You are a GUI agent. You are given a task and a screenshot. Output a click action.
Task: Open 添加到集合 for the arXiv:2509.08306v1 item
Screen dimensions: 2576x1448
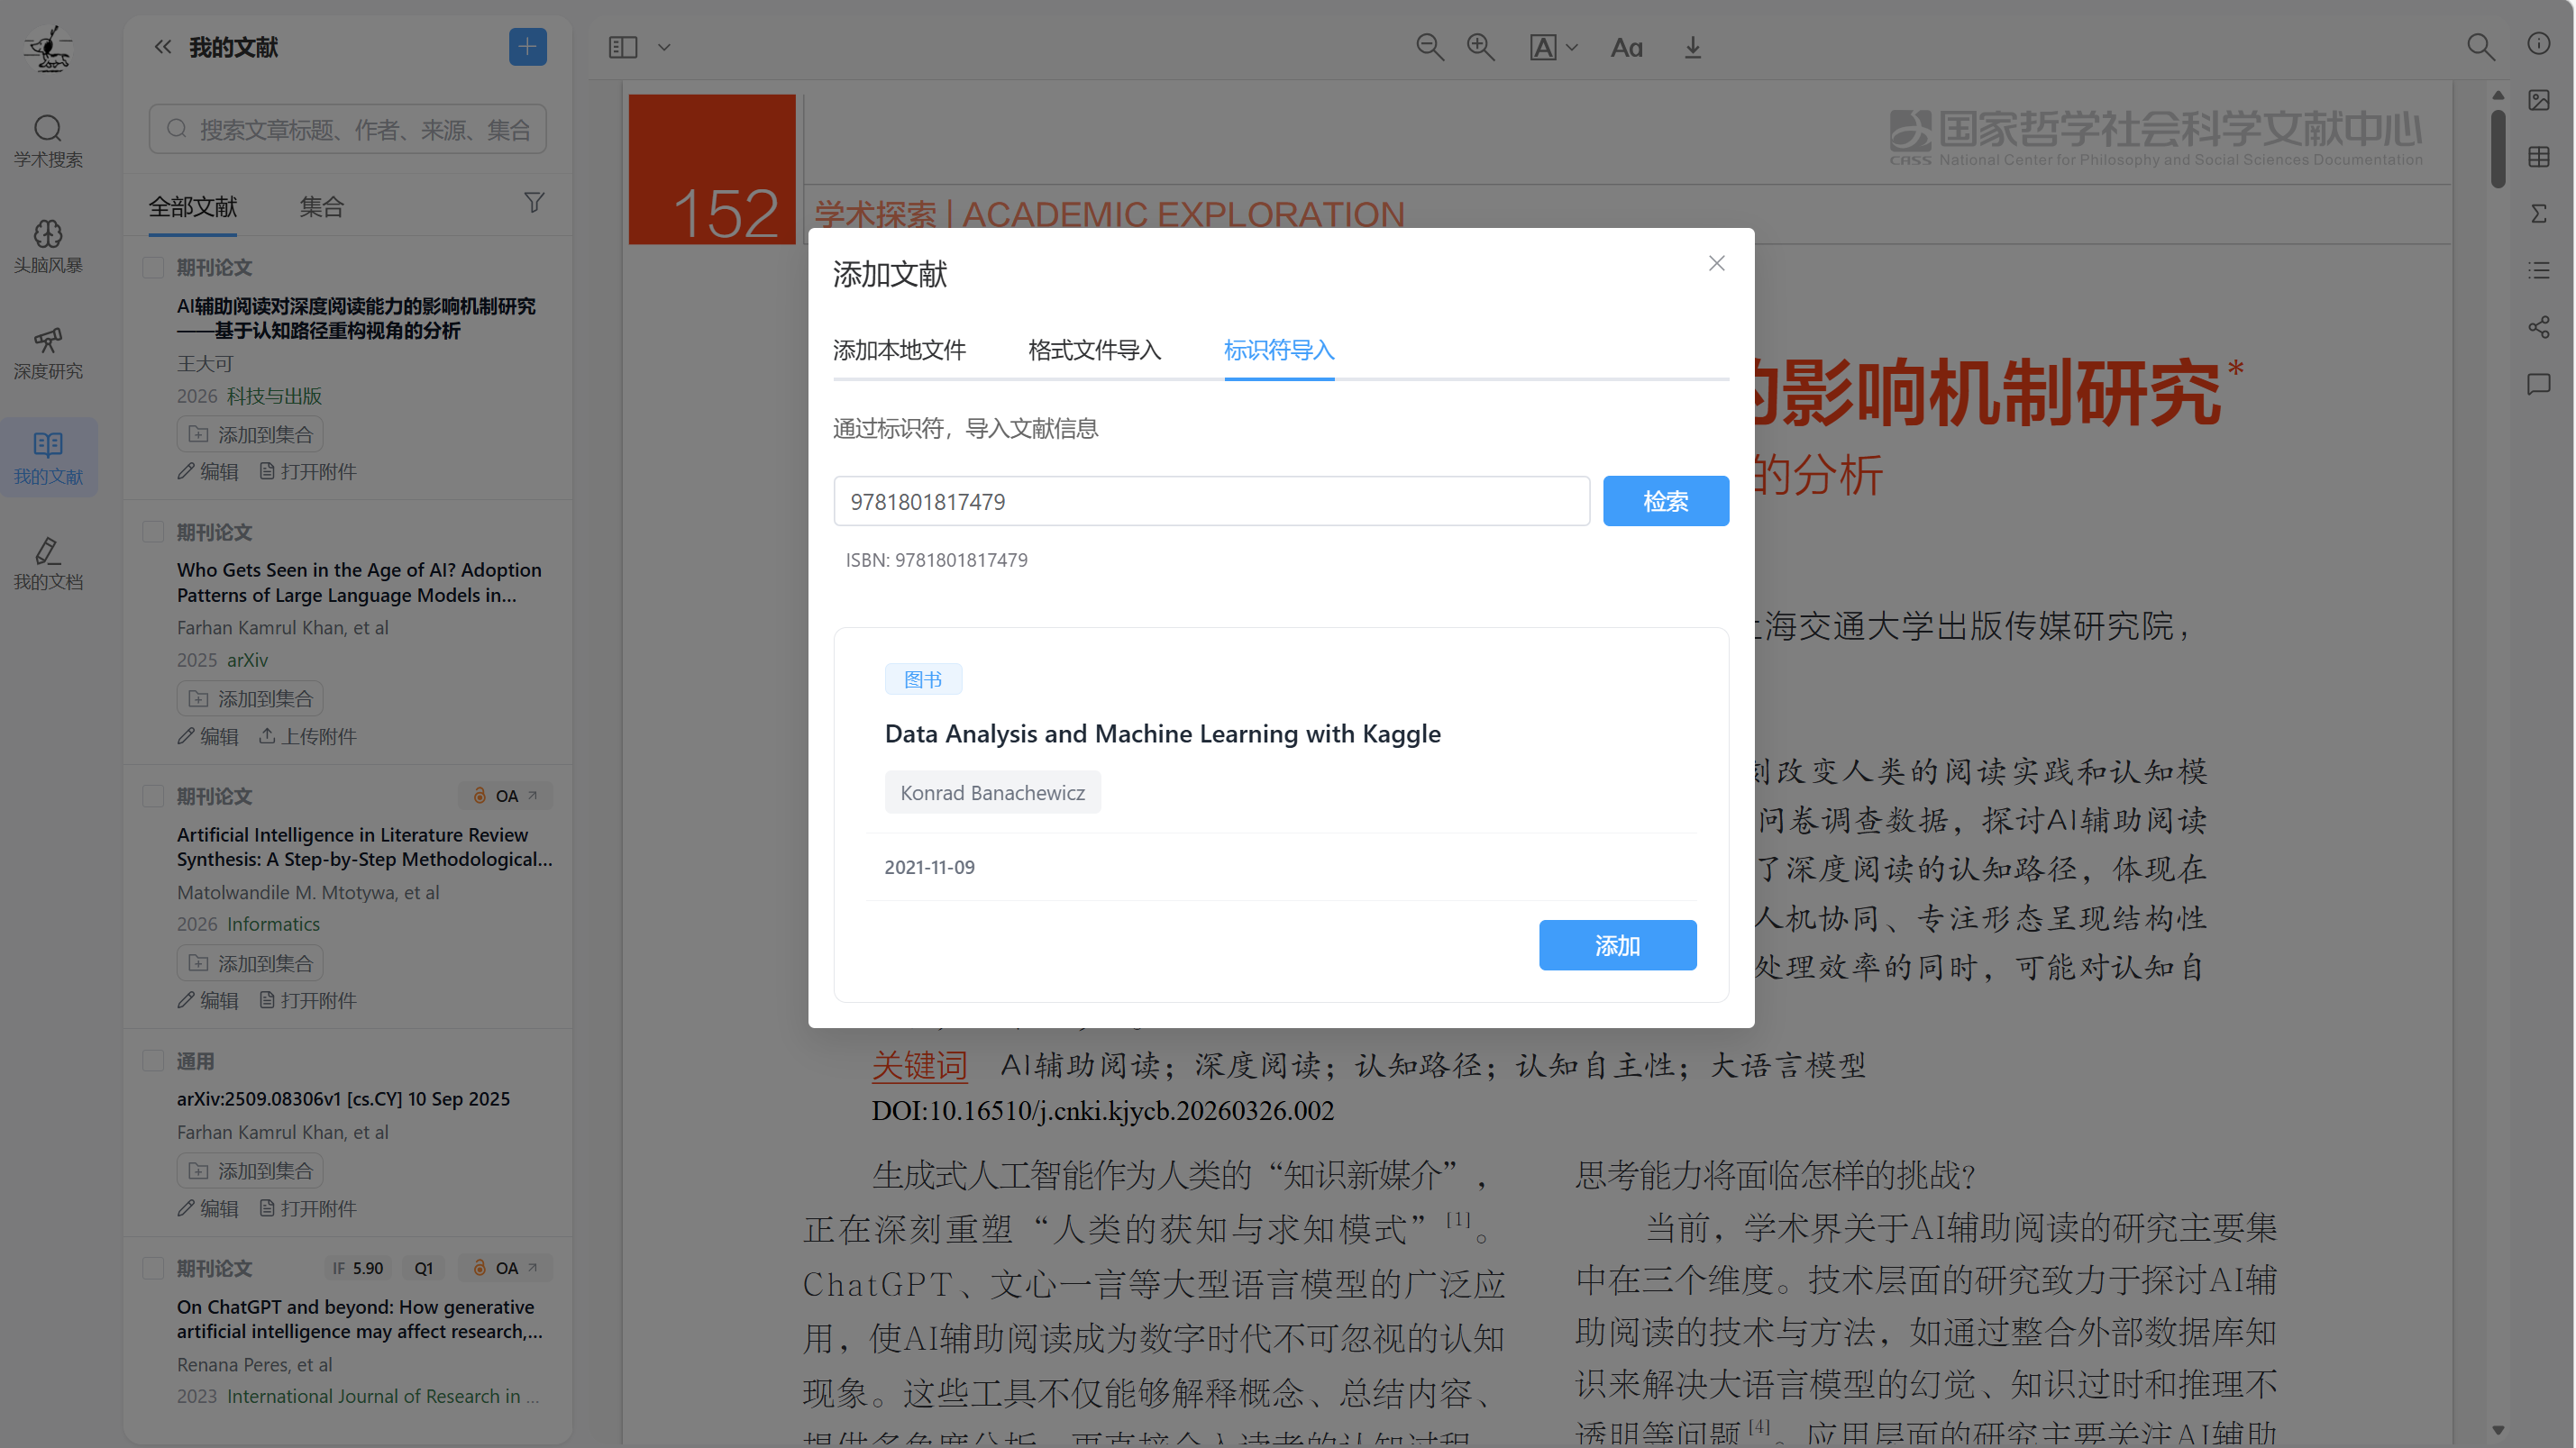coord(250,1171)
